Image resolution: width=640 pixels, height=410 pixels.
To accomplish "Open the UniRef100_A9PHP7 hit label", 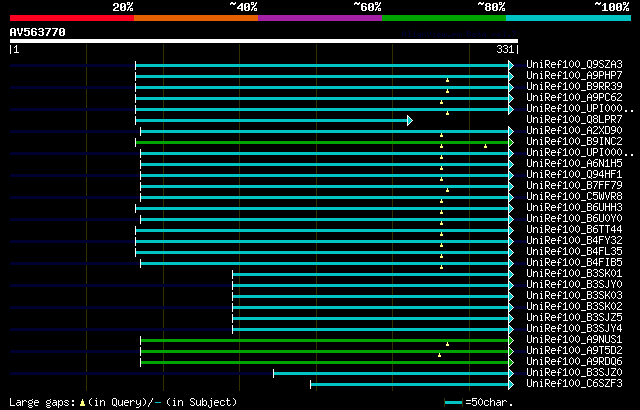I will 574,75.
